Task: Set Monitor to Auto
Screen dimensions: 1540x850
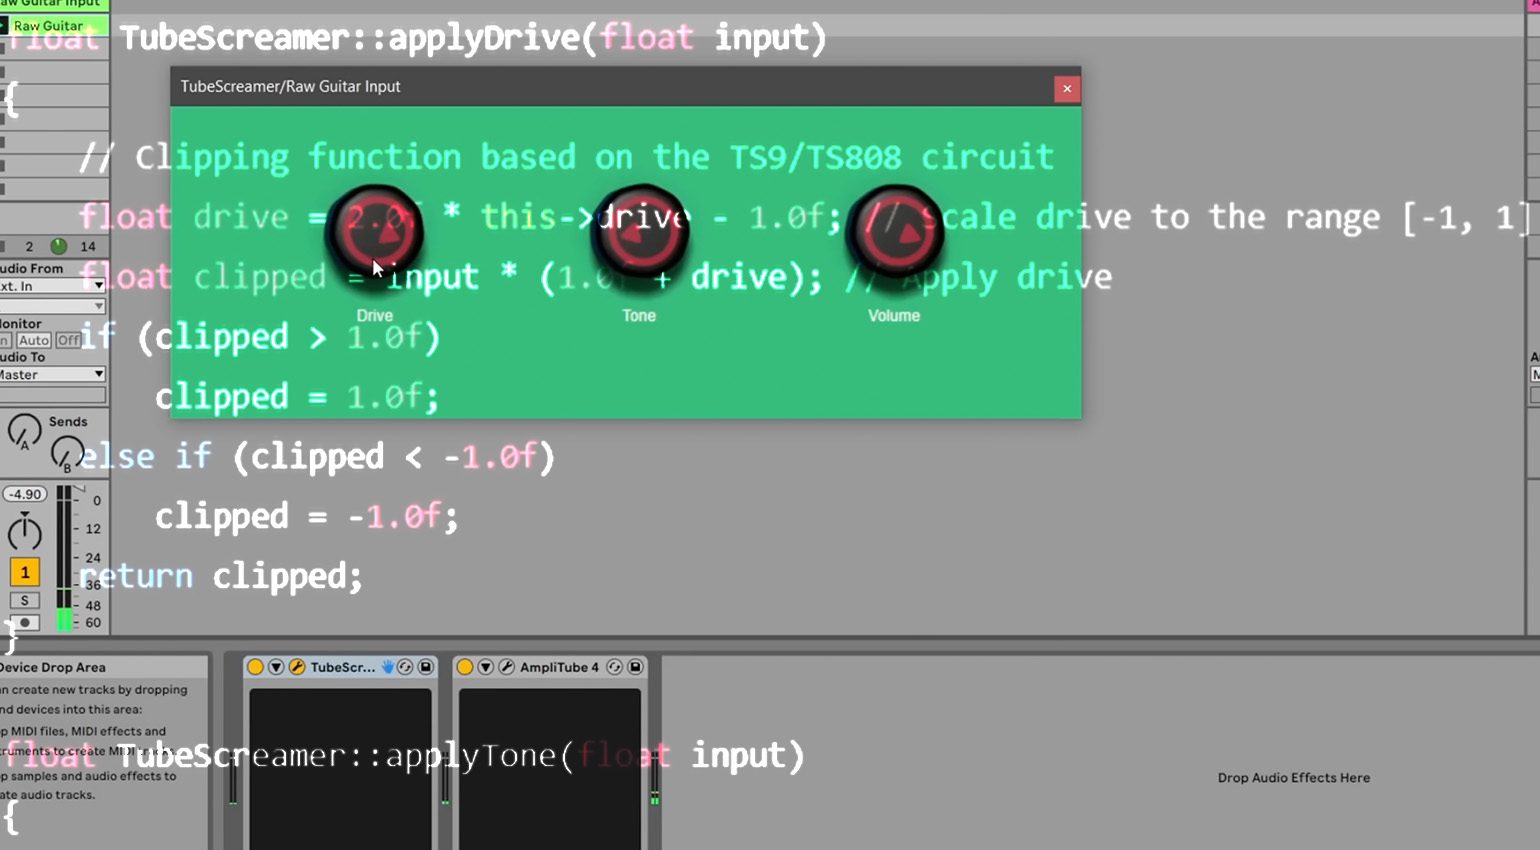Action: (33, 340)
